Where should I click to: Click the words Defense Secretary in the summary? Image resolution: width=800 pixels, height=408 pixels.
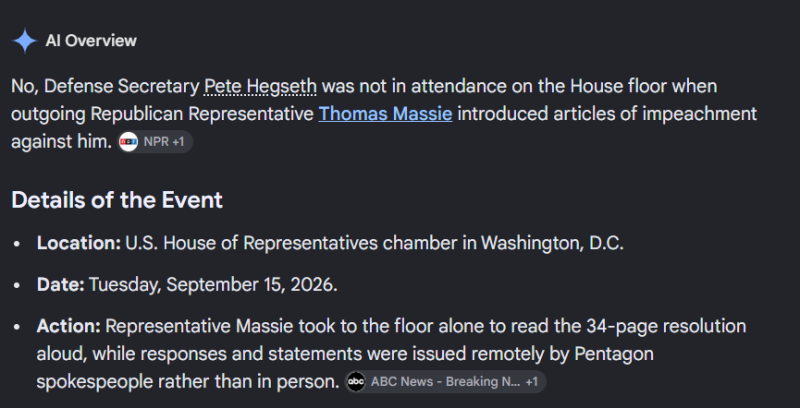click(121, 86)
